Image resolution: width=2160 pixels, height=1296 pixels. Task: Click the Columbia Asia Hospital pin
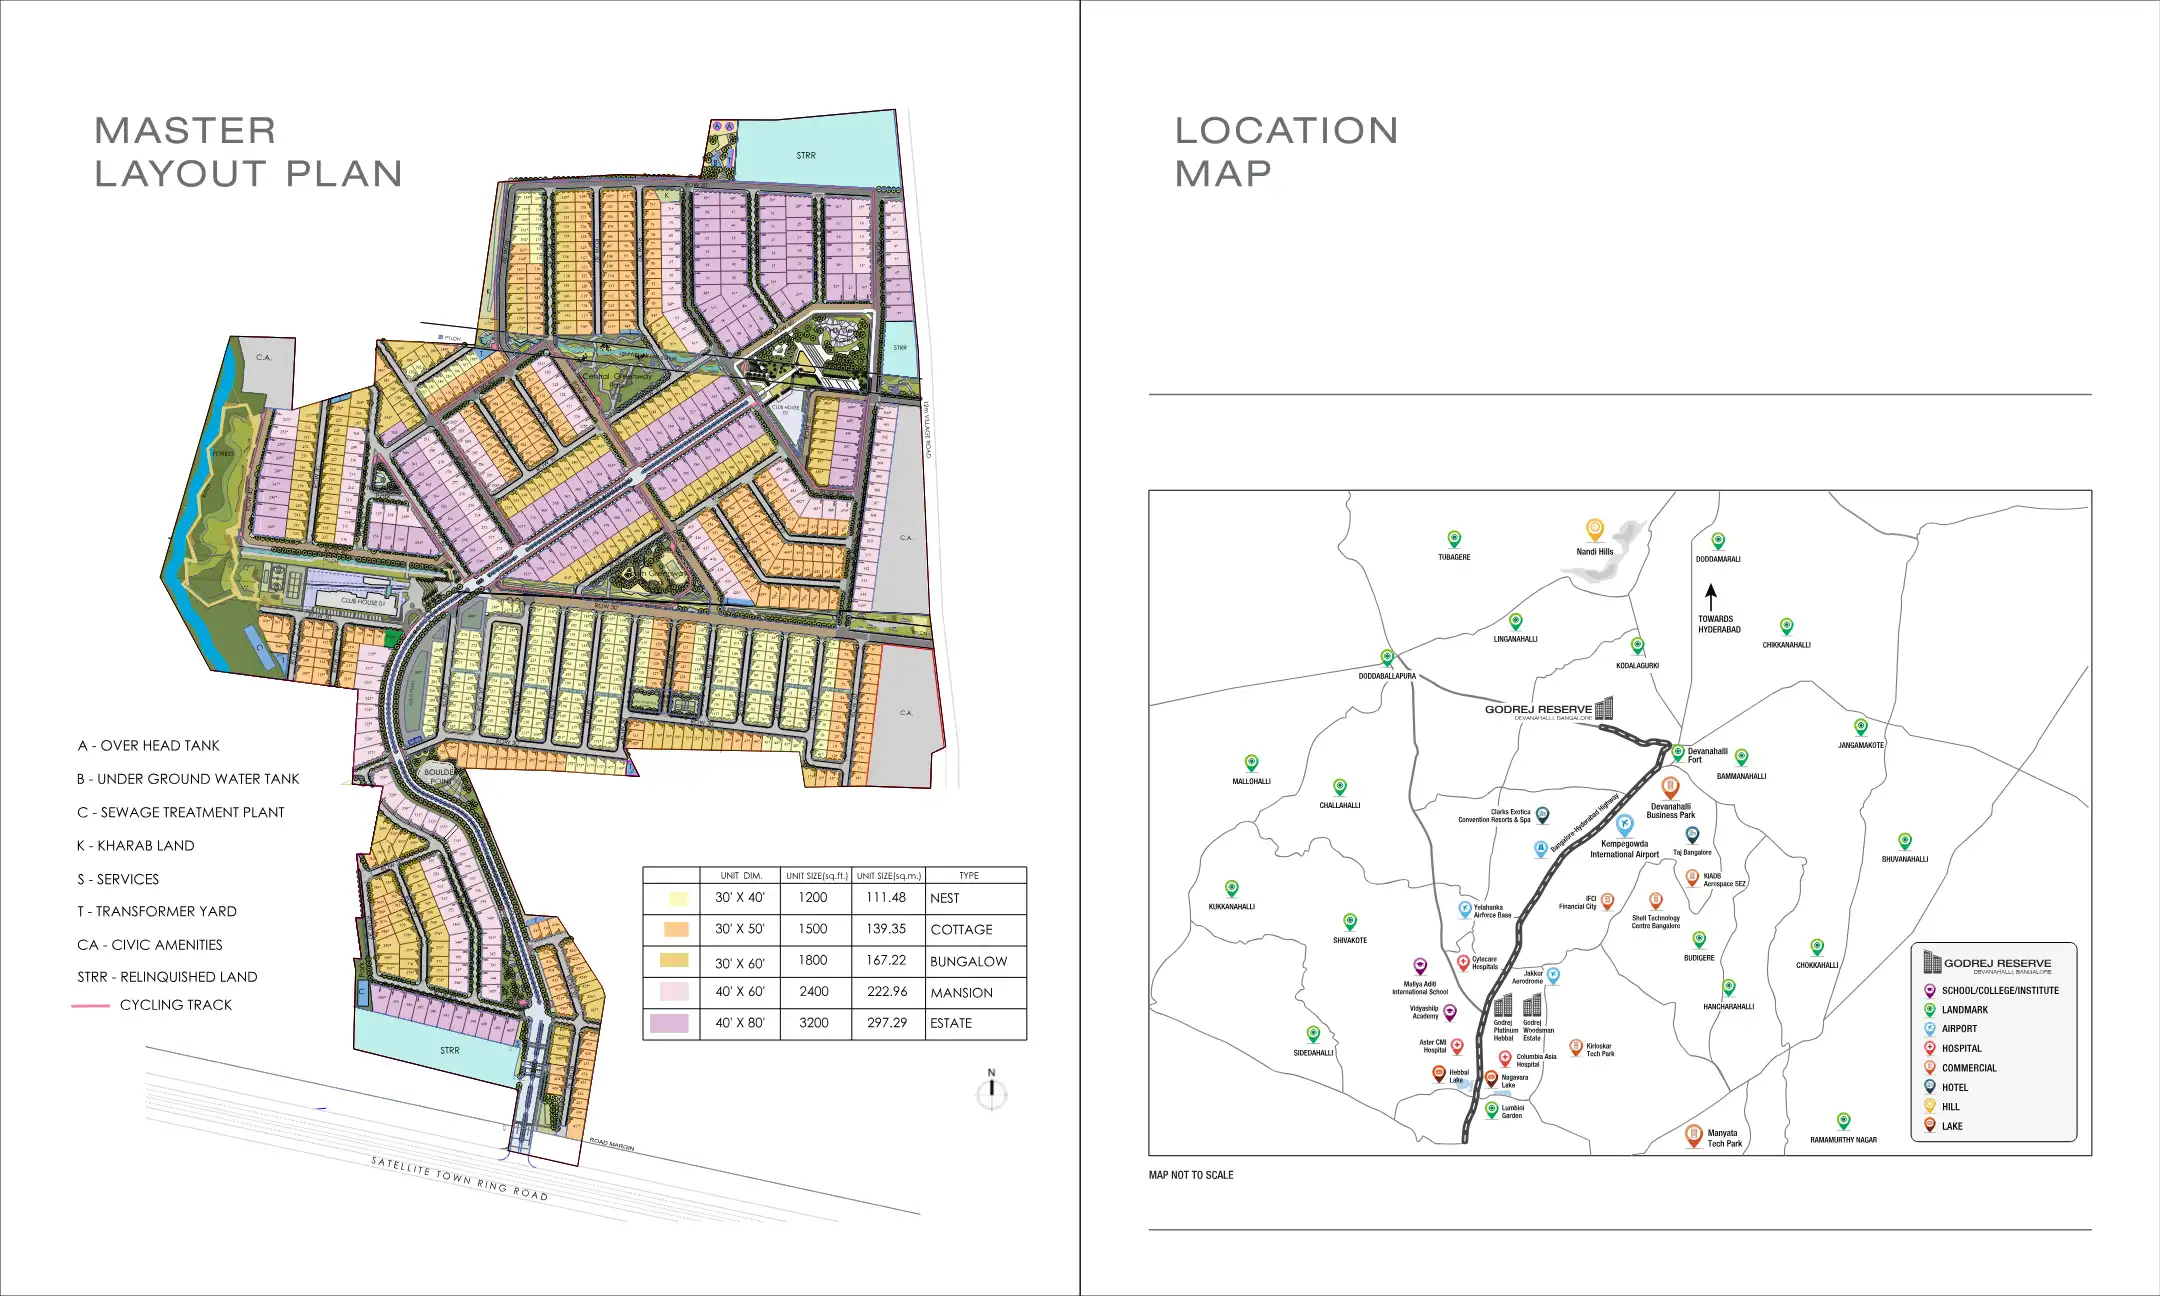[1505, 1058]
